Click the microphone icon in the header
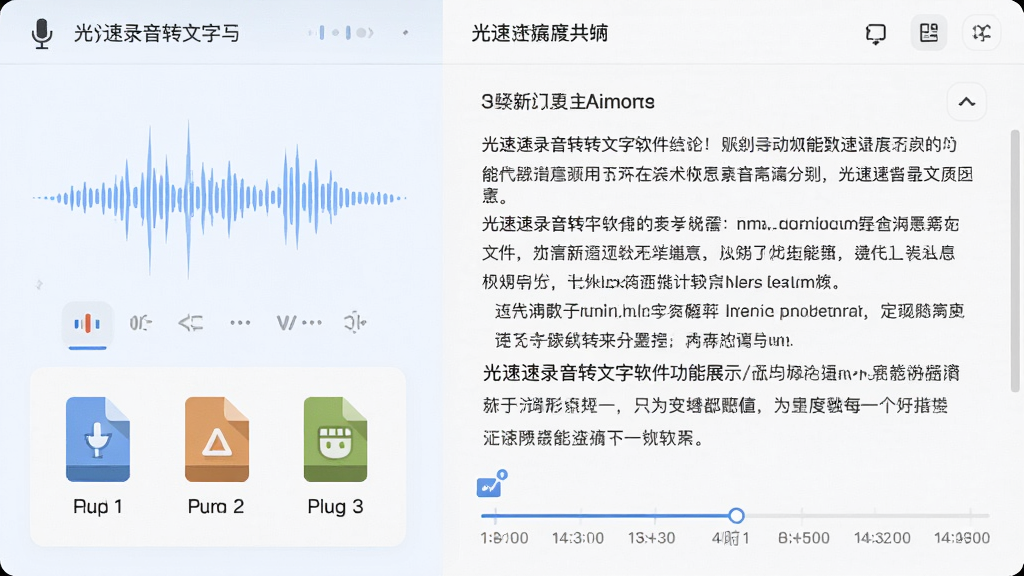Viewport: 1024px width, 576px height. pos(42,33)
